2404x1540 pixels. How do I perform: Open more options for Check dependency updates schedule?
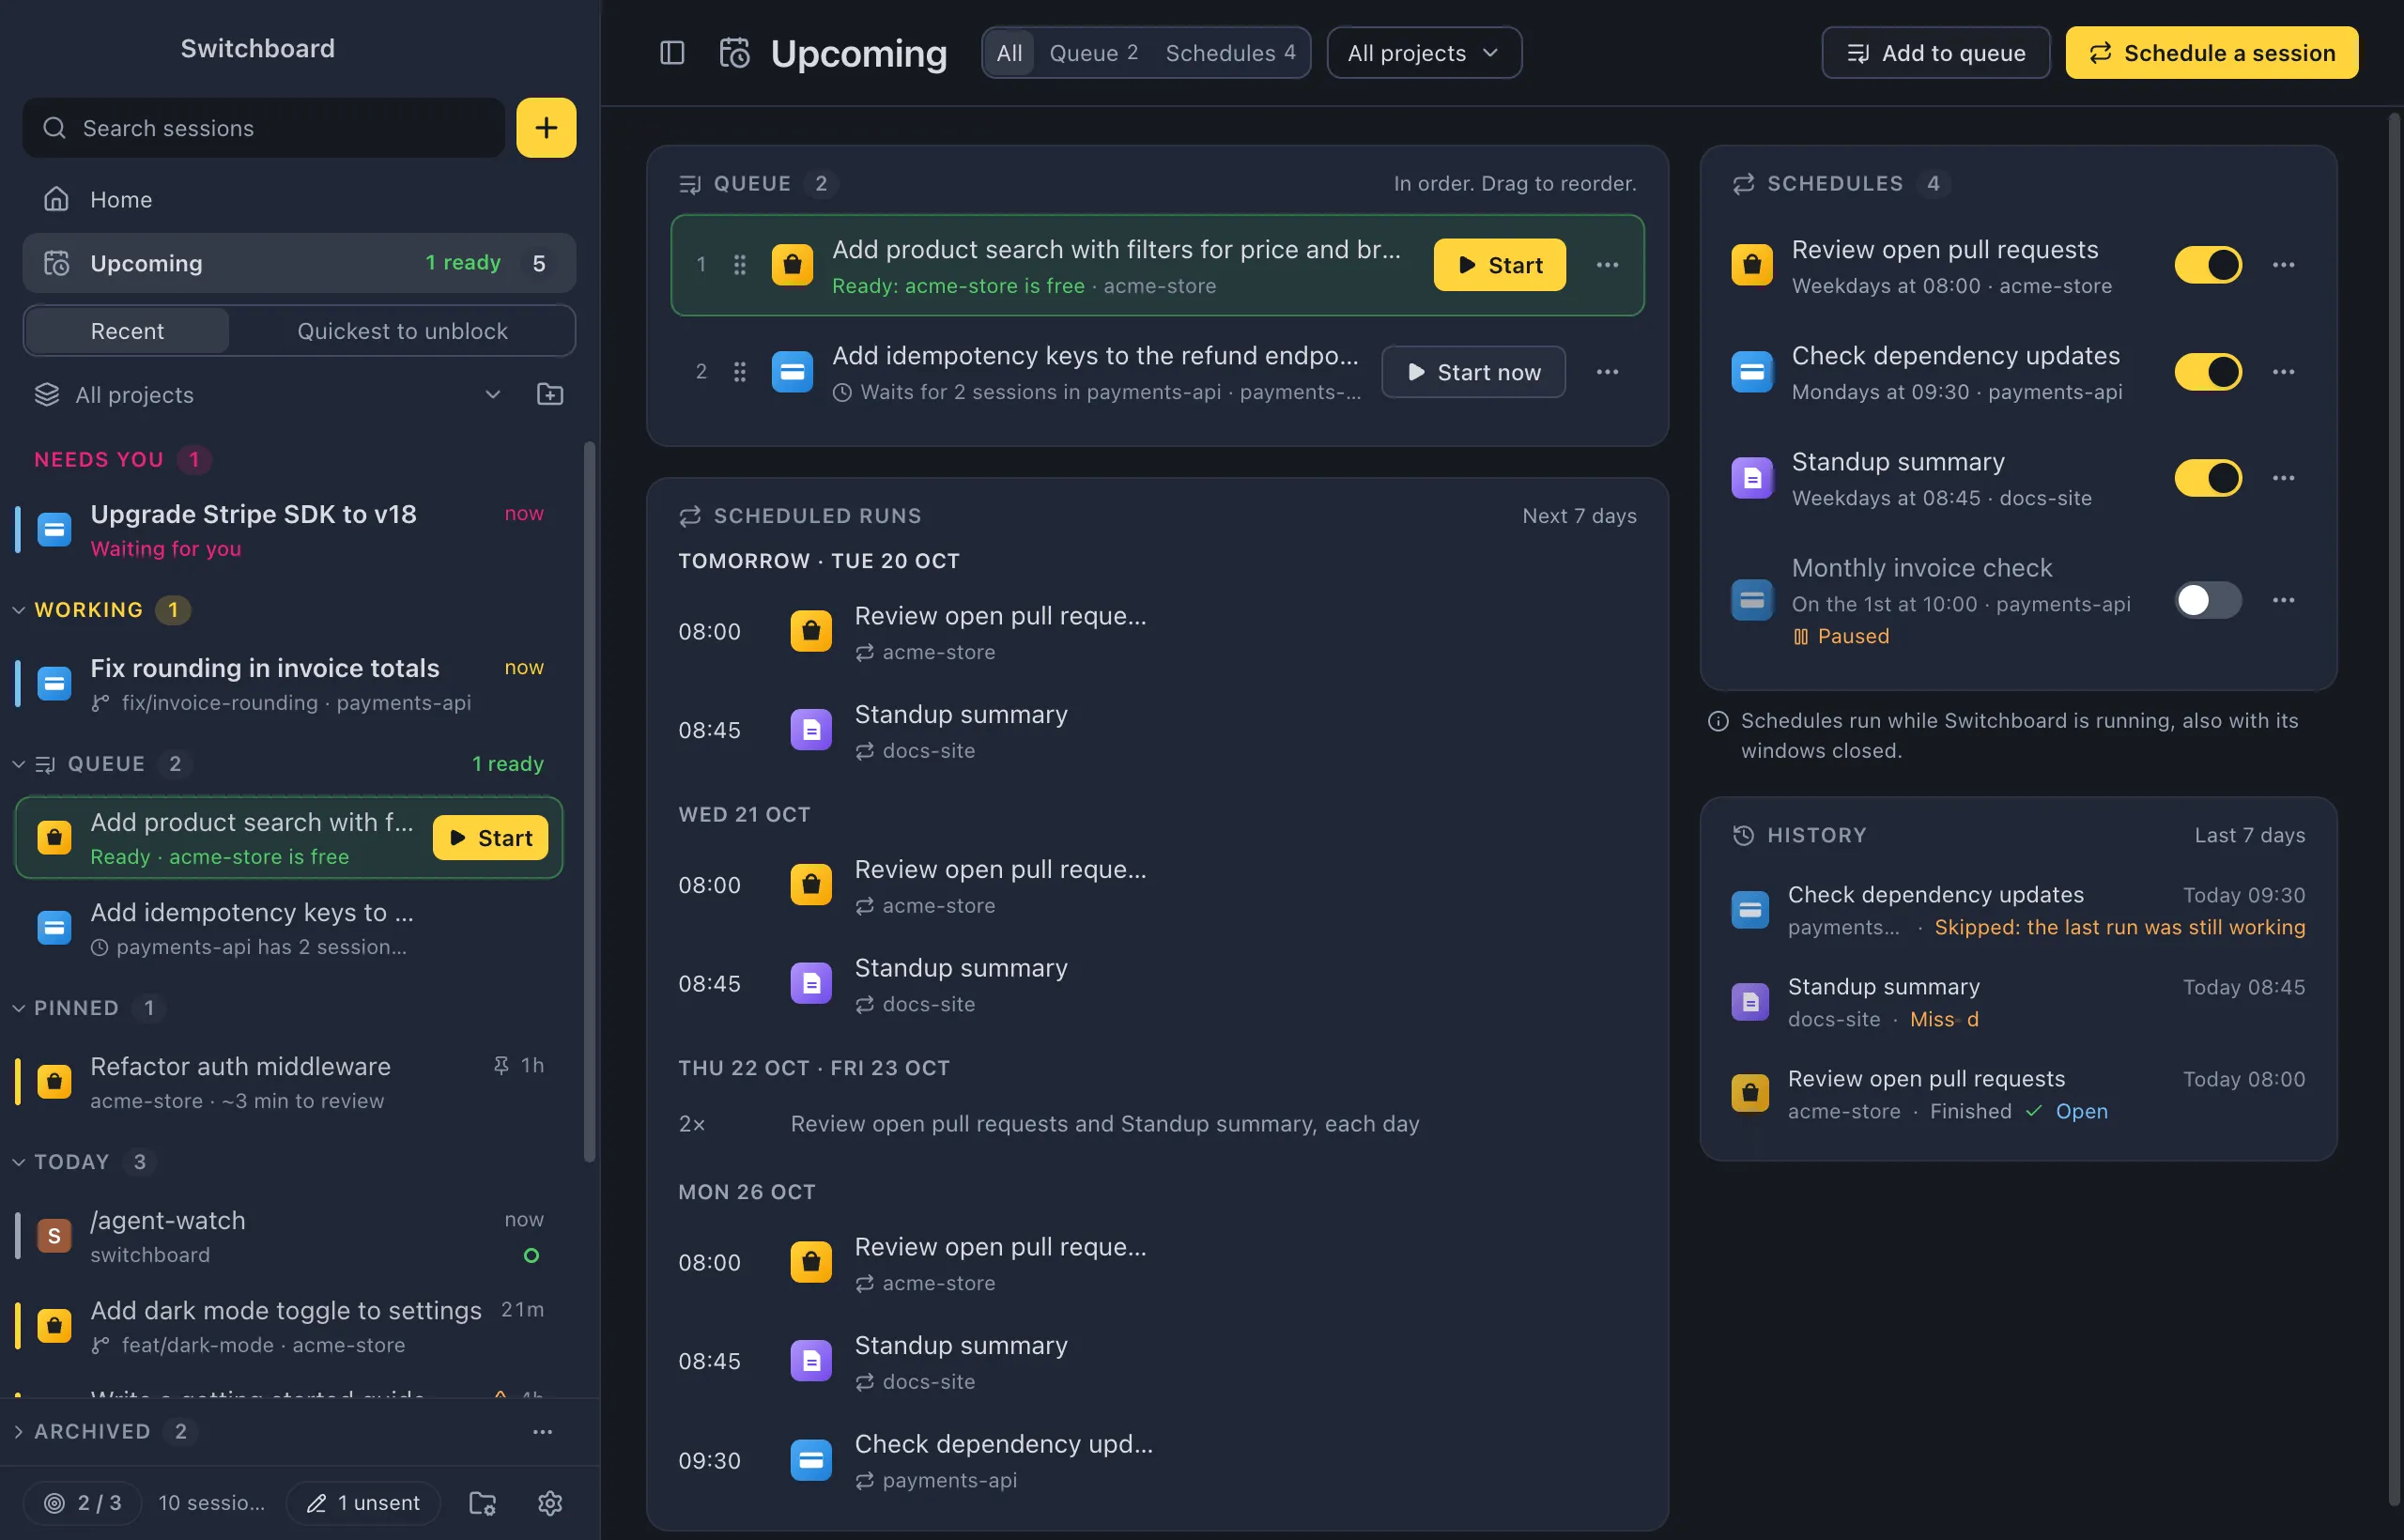(2283, 372)
